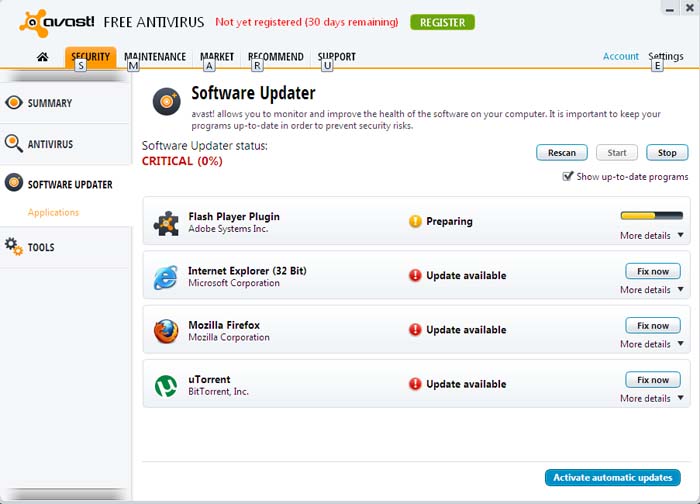
Task: Click the Start button
Action: (x=617, y=153)
